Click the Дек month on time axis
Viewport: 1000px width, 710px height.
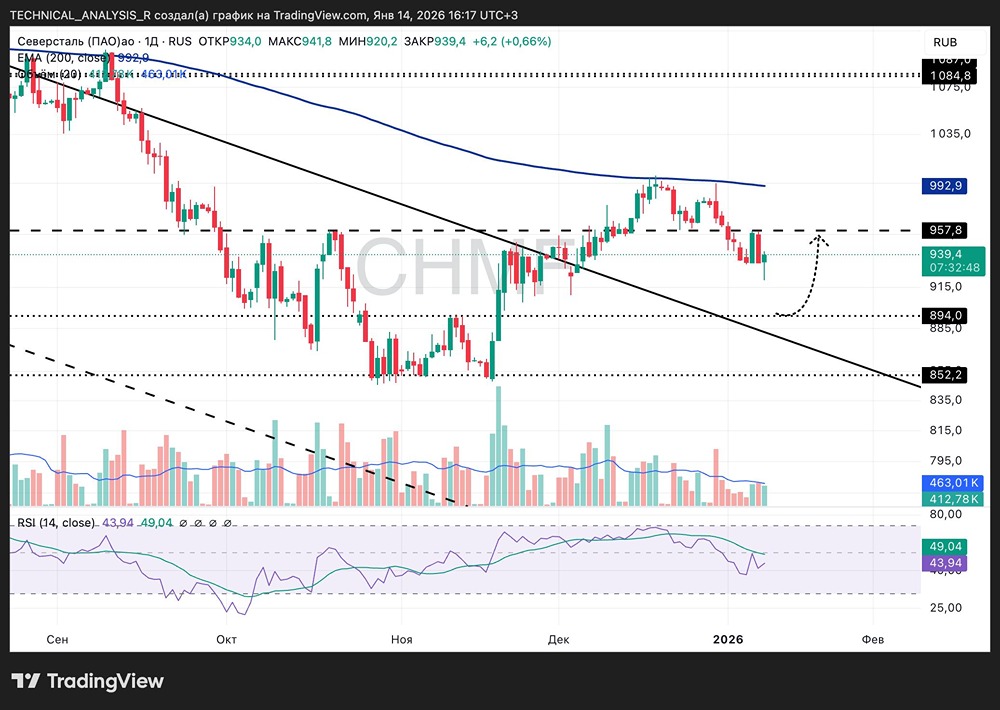558,639
